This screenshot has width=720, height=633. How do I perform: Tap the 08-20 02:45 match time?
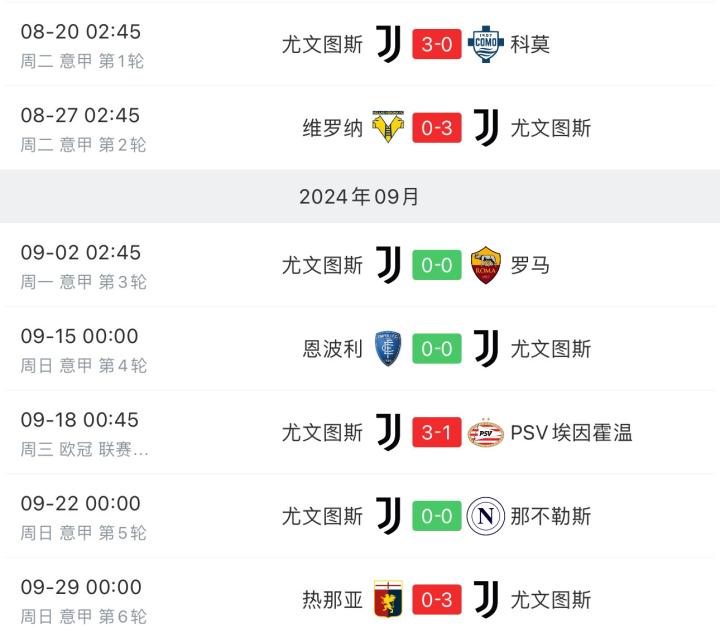(x=80, y=32)
